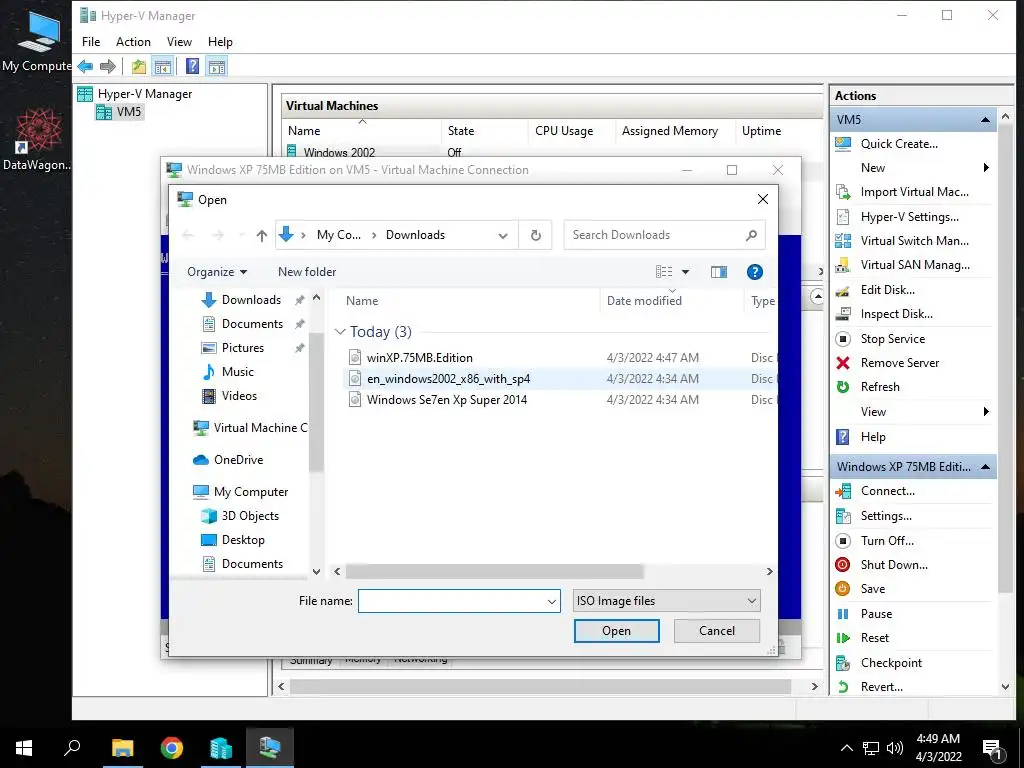Click Inspect Disk action

point(896,314)
